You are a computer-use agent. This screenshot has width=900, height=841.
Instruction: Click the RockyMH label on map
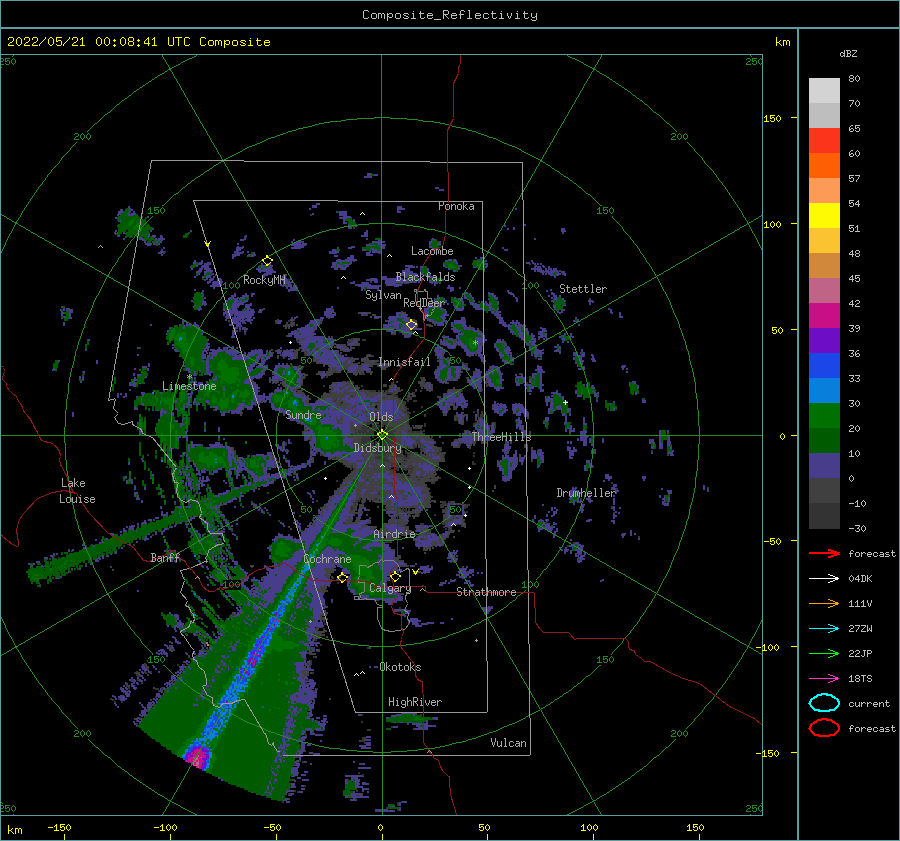(264, 280)
